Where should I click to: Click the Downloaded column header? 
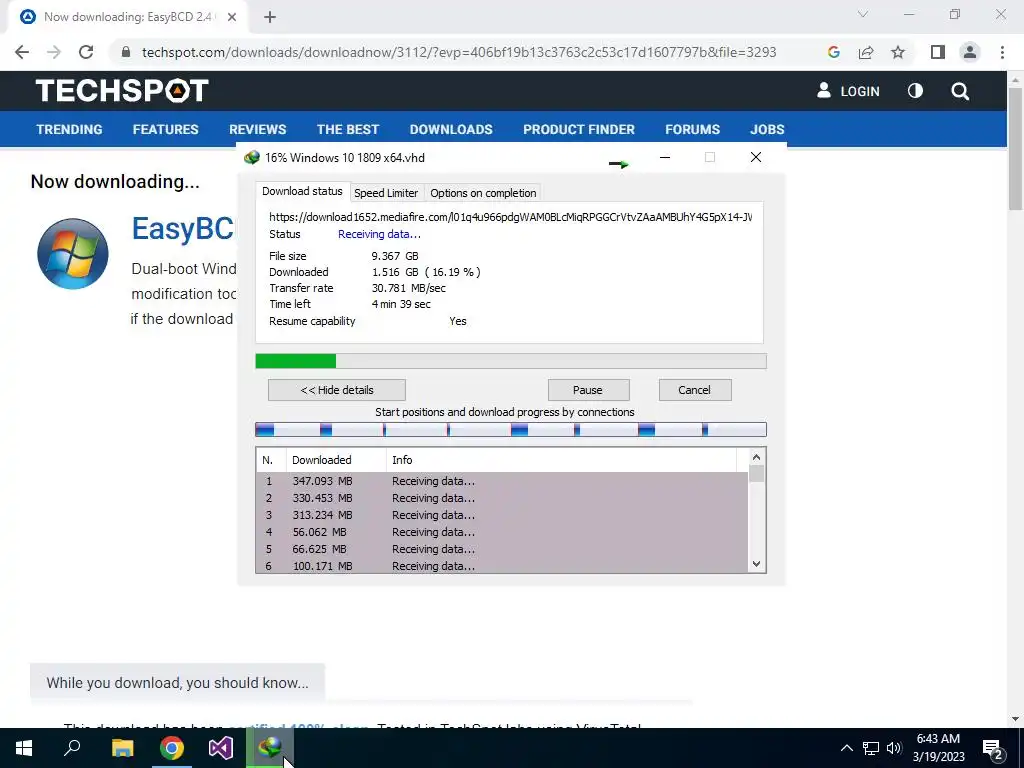point(336,460)
